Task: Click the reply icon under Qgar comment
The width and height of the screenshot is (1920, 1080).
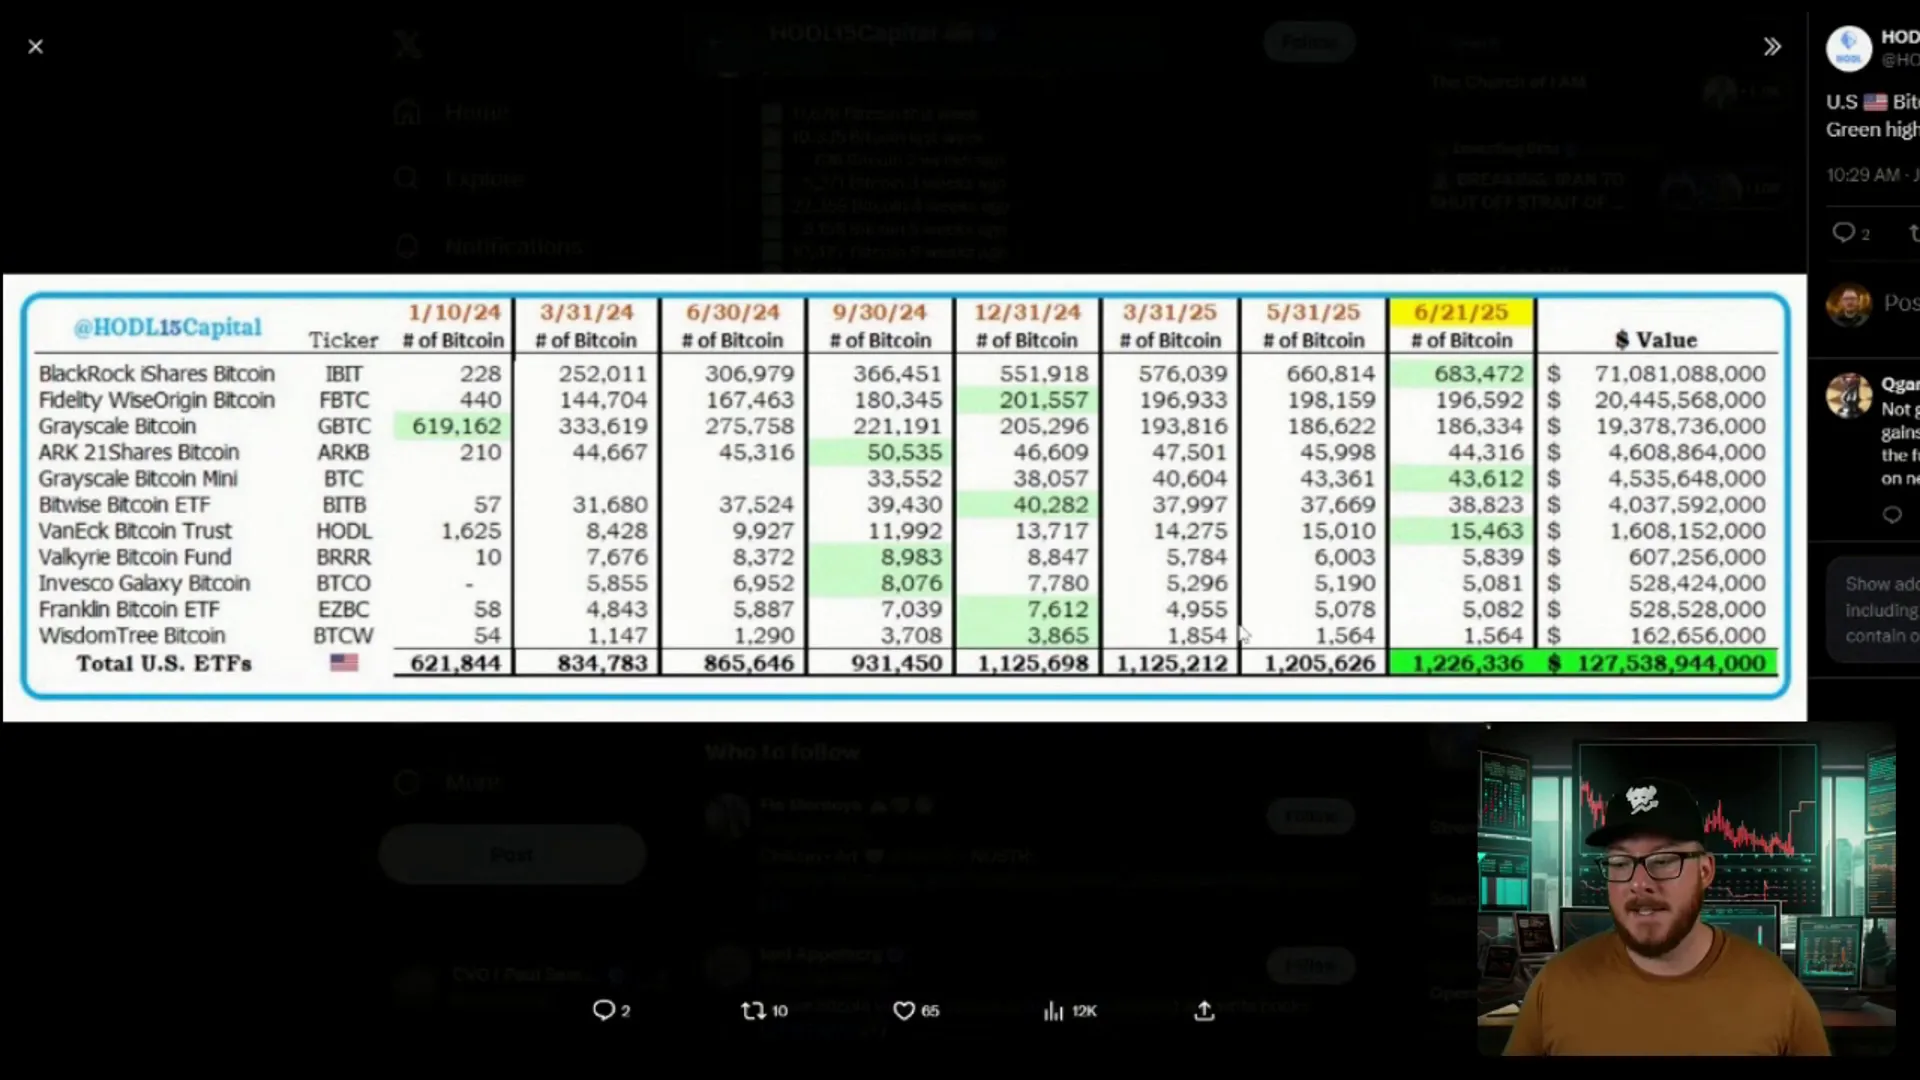Action: (1891, 515)
